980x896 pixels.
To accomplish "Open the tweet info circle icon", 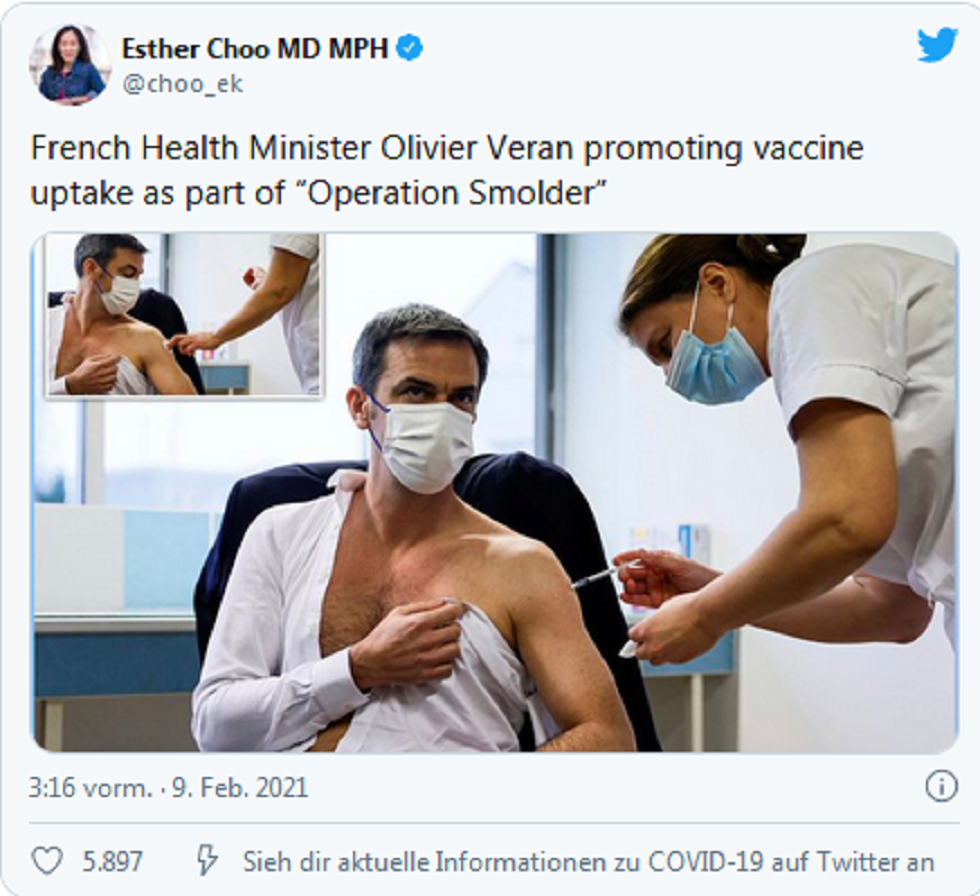I will (x=941, y=786).
